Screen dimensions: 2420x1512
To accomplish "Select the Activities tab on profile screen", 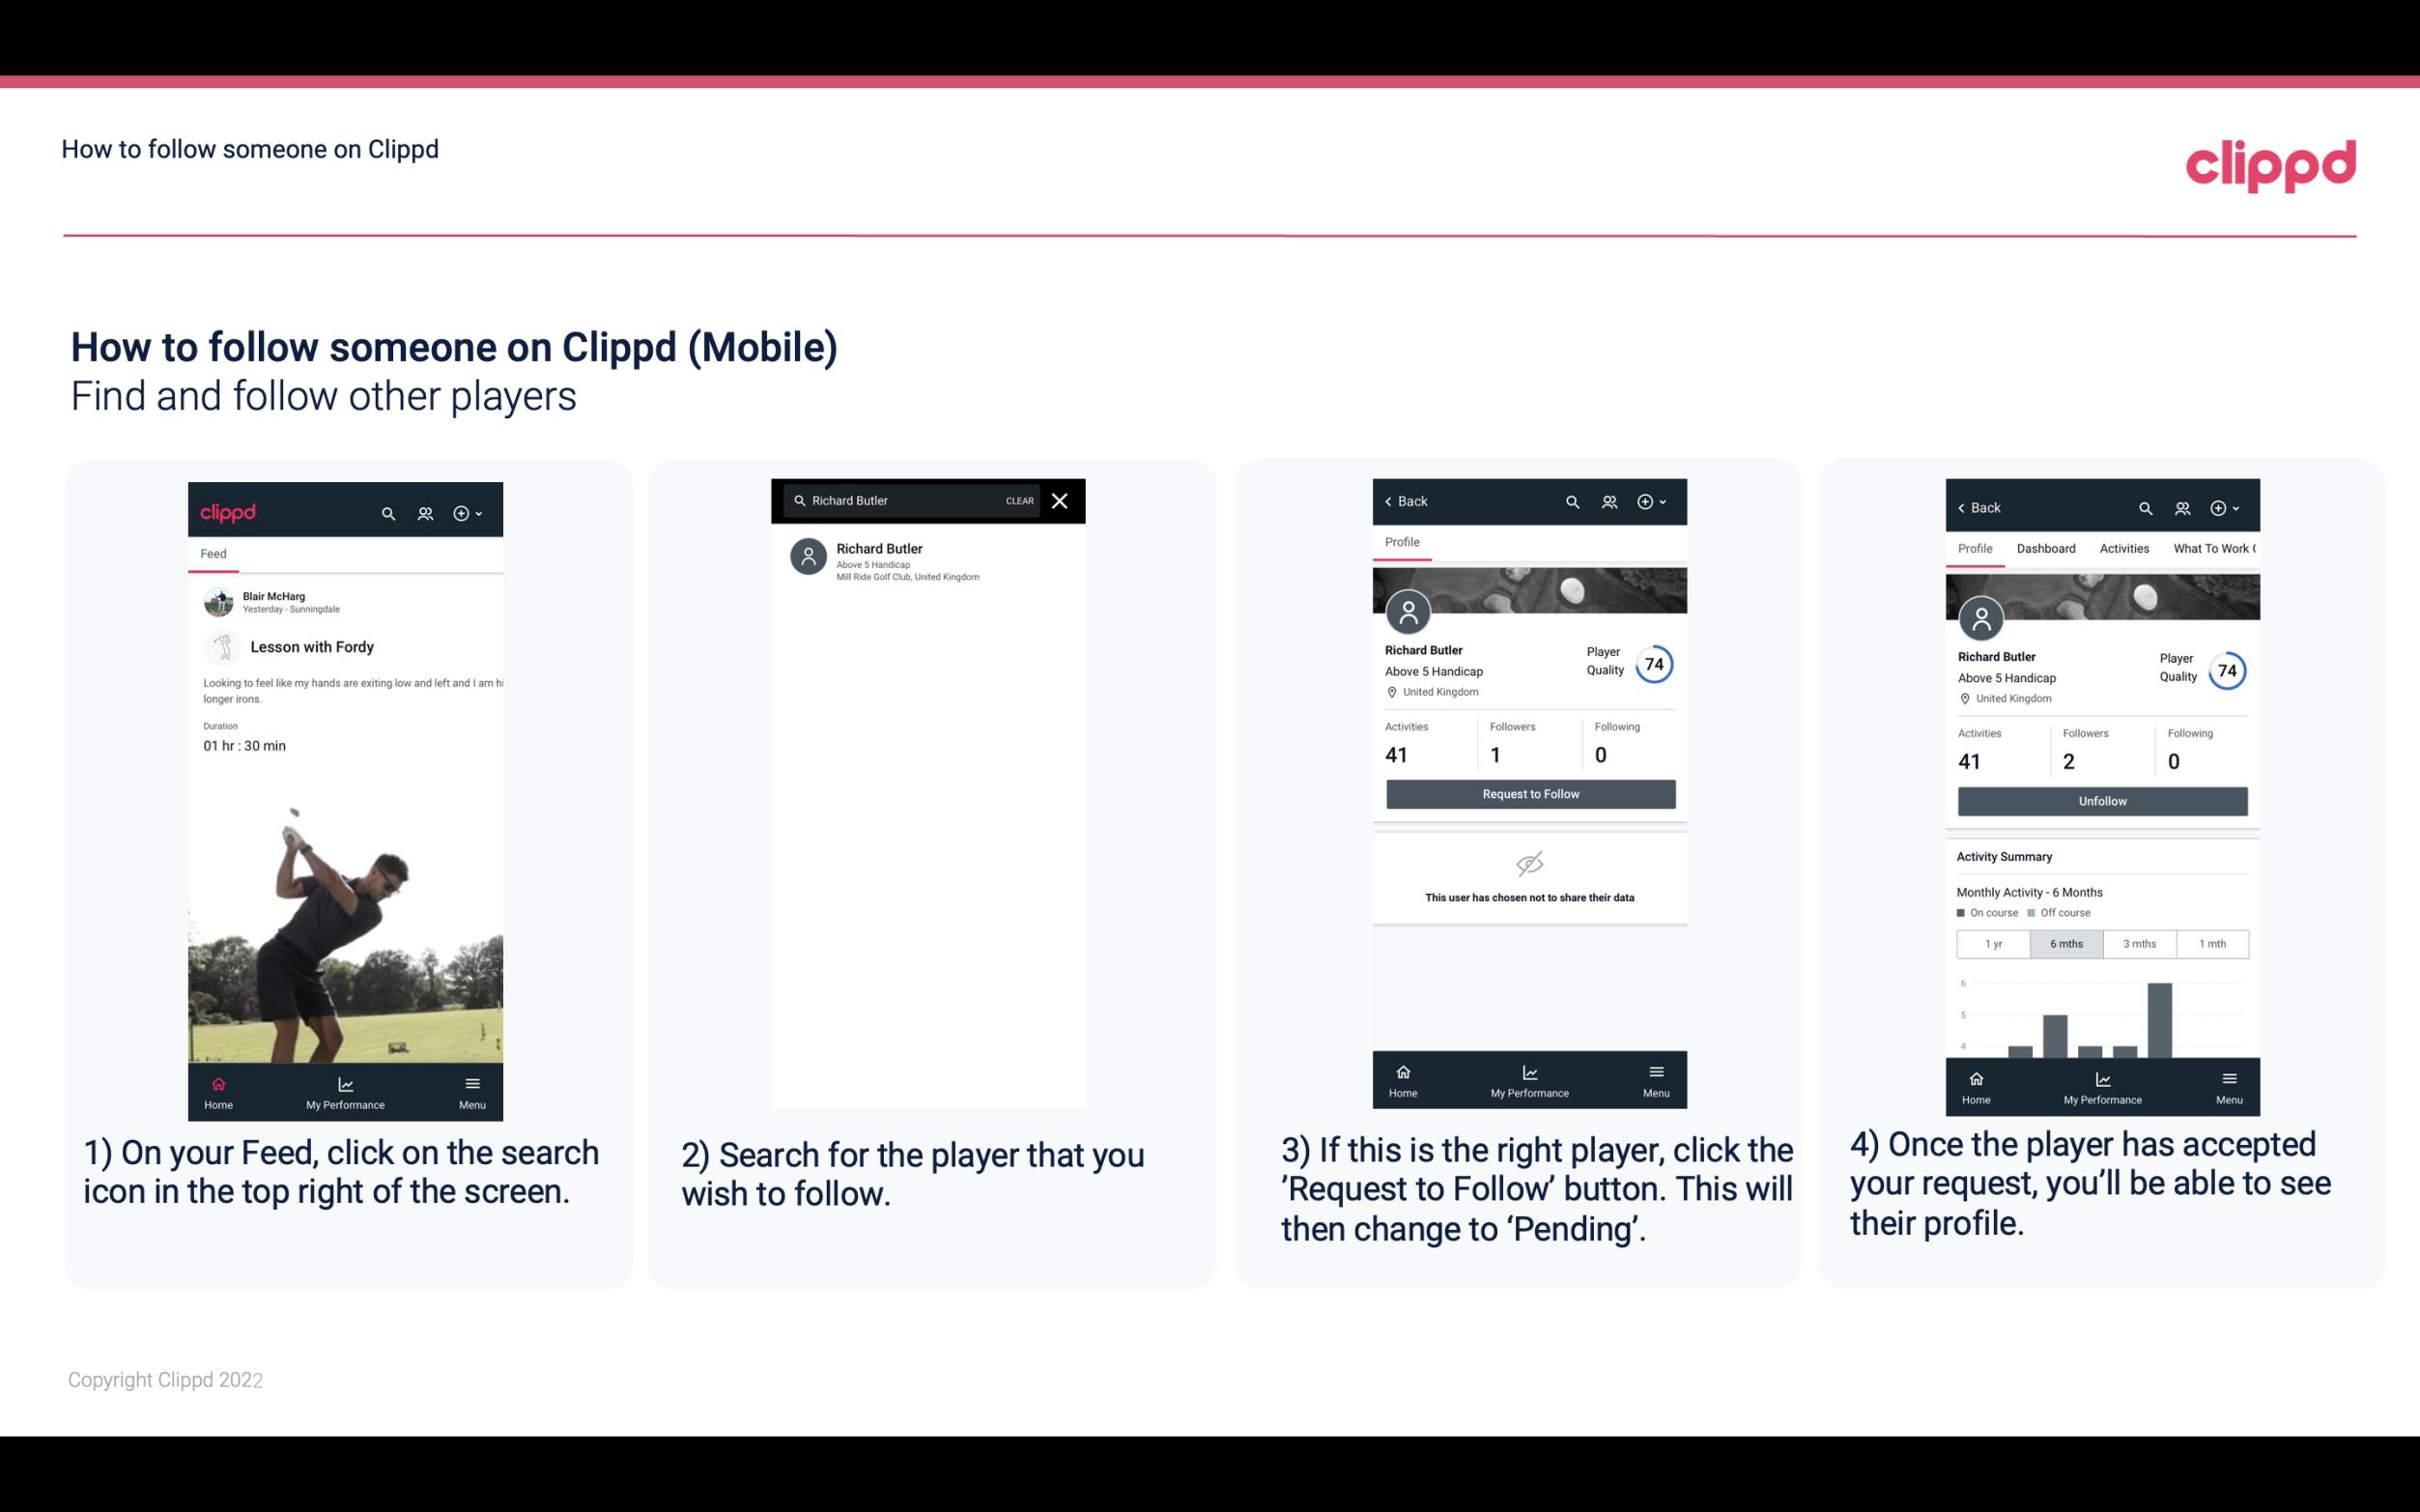I will coord(2124,549).
